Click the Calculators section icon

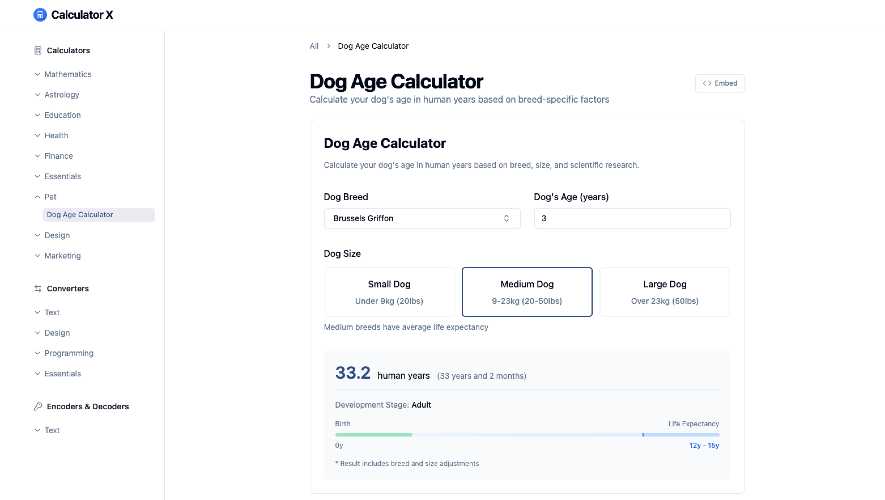point(38,50)
